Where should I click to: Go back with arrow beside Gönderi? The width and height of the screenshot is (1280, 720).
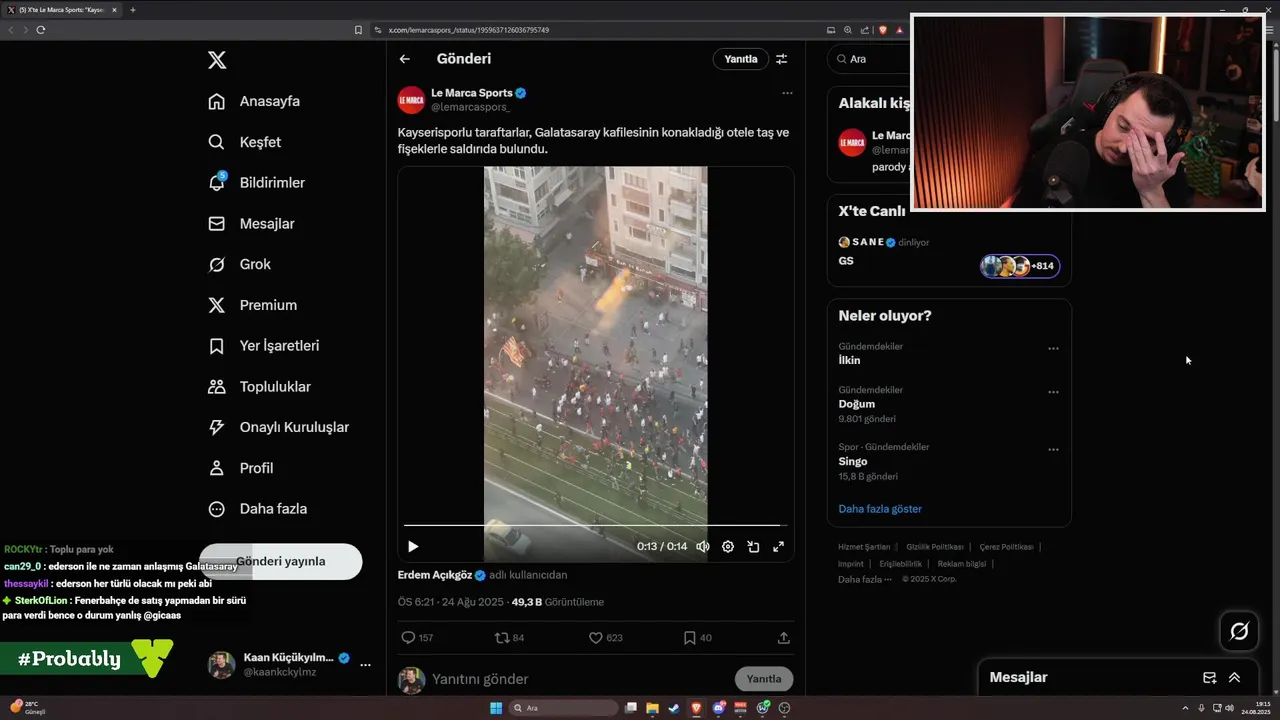pyautogui.click(x=405, y=59)
